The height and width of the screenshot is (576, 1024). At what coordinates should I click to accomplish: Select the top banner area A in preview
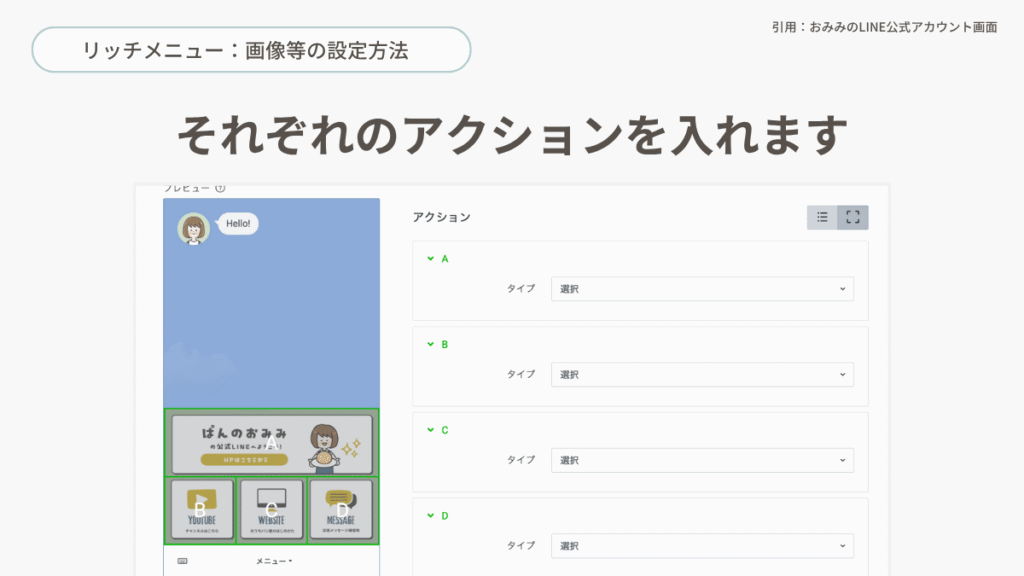click(x=271, y=443)
